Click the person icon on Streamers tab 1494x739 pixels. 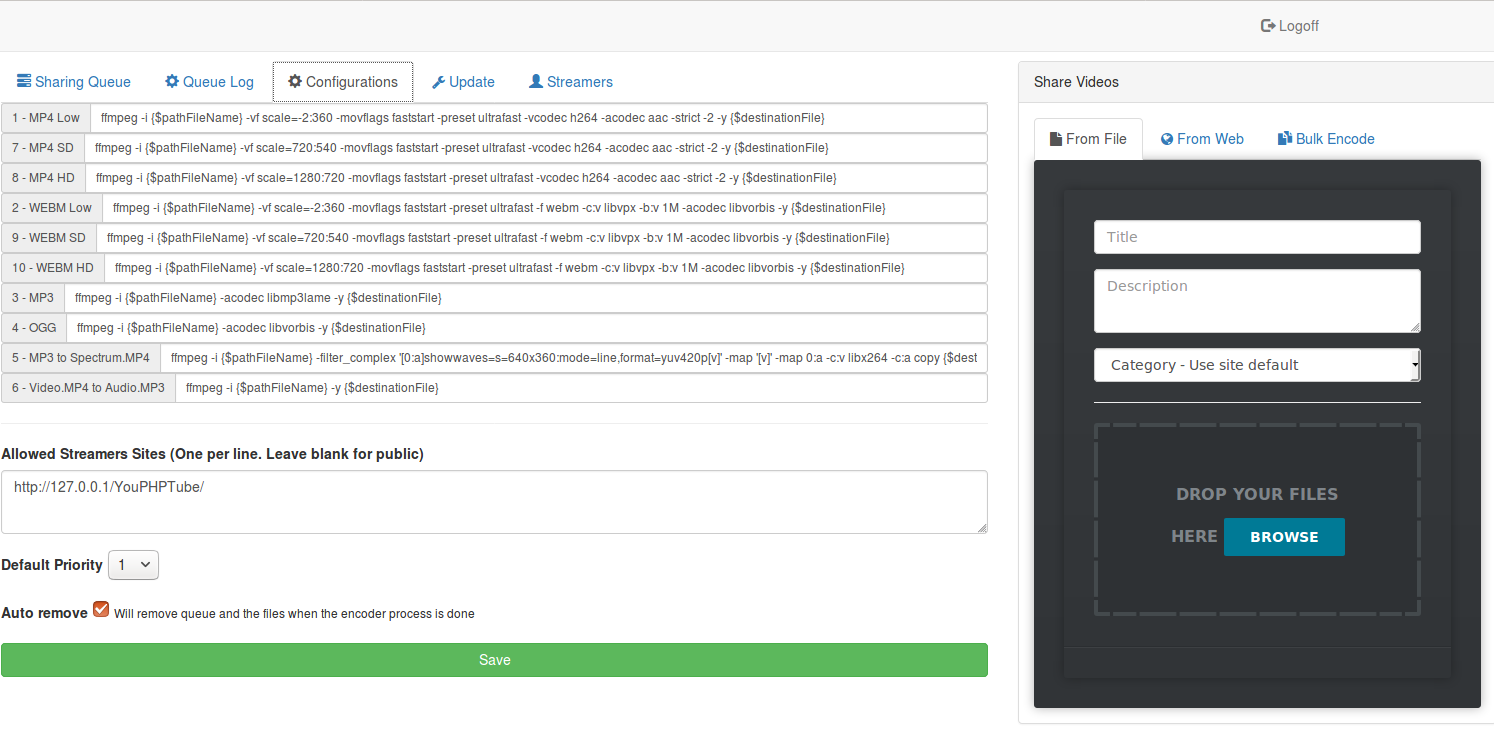[x=534, y=81]
